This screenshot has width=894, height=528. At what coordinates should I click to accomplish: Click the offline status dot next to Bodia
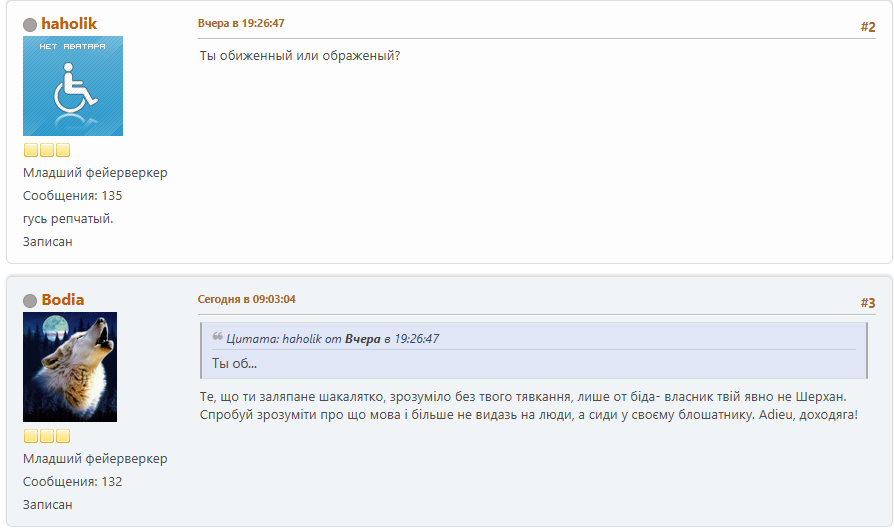point(30,300)
